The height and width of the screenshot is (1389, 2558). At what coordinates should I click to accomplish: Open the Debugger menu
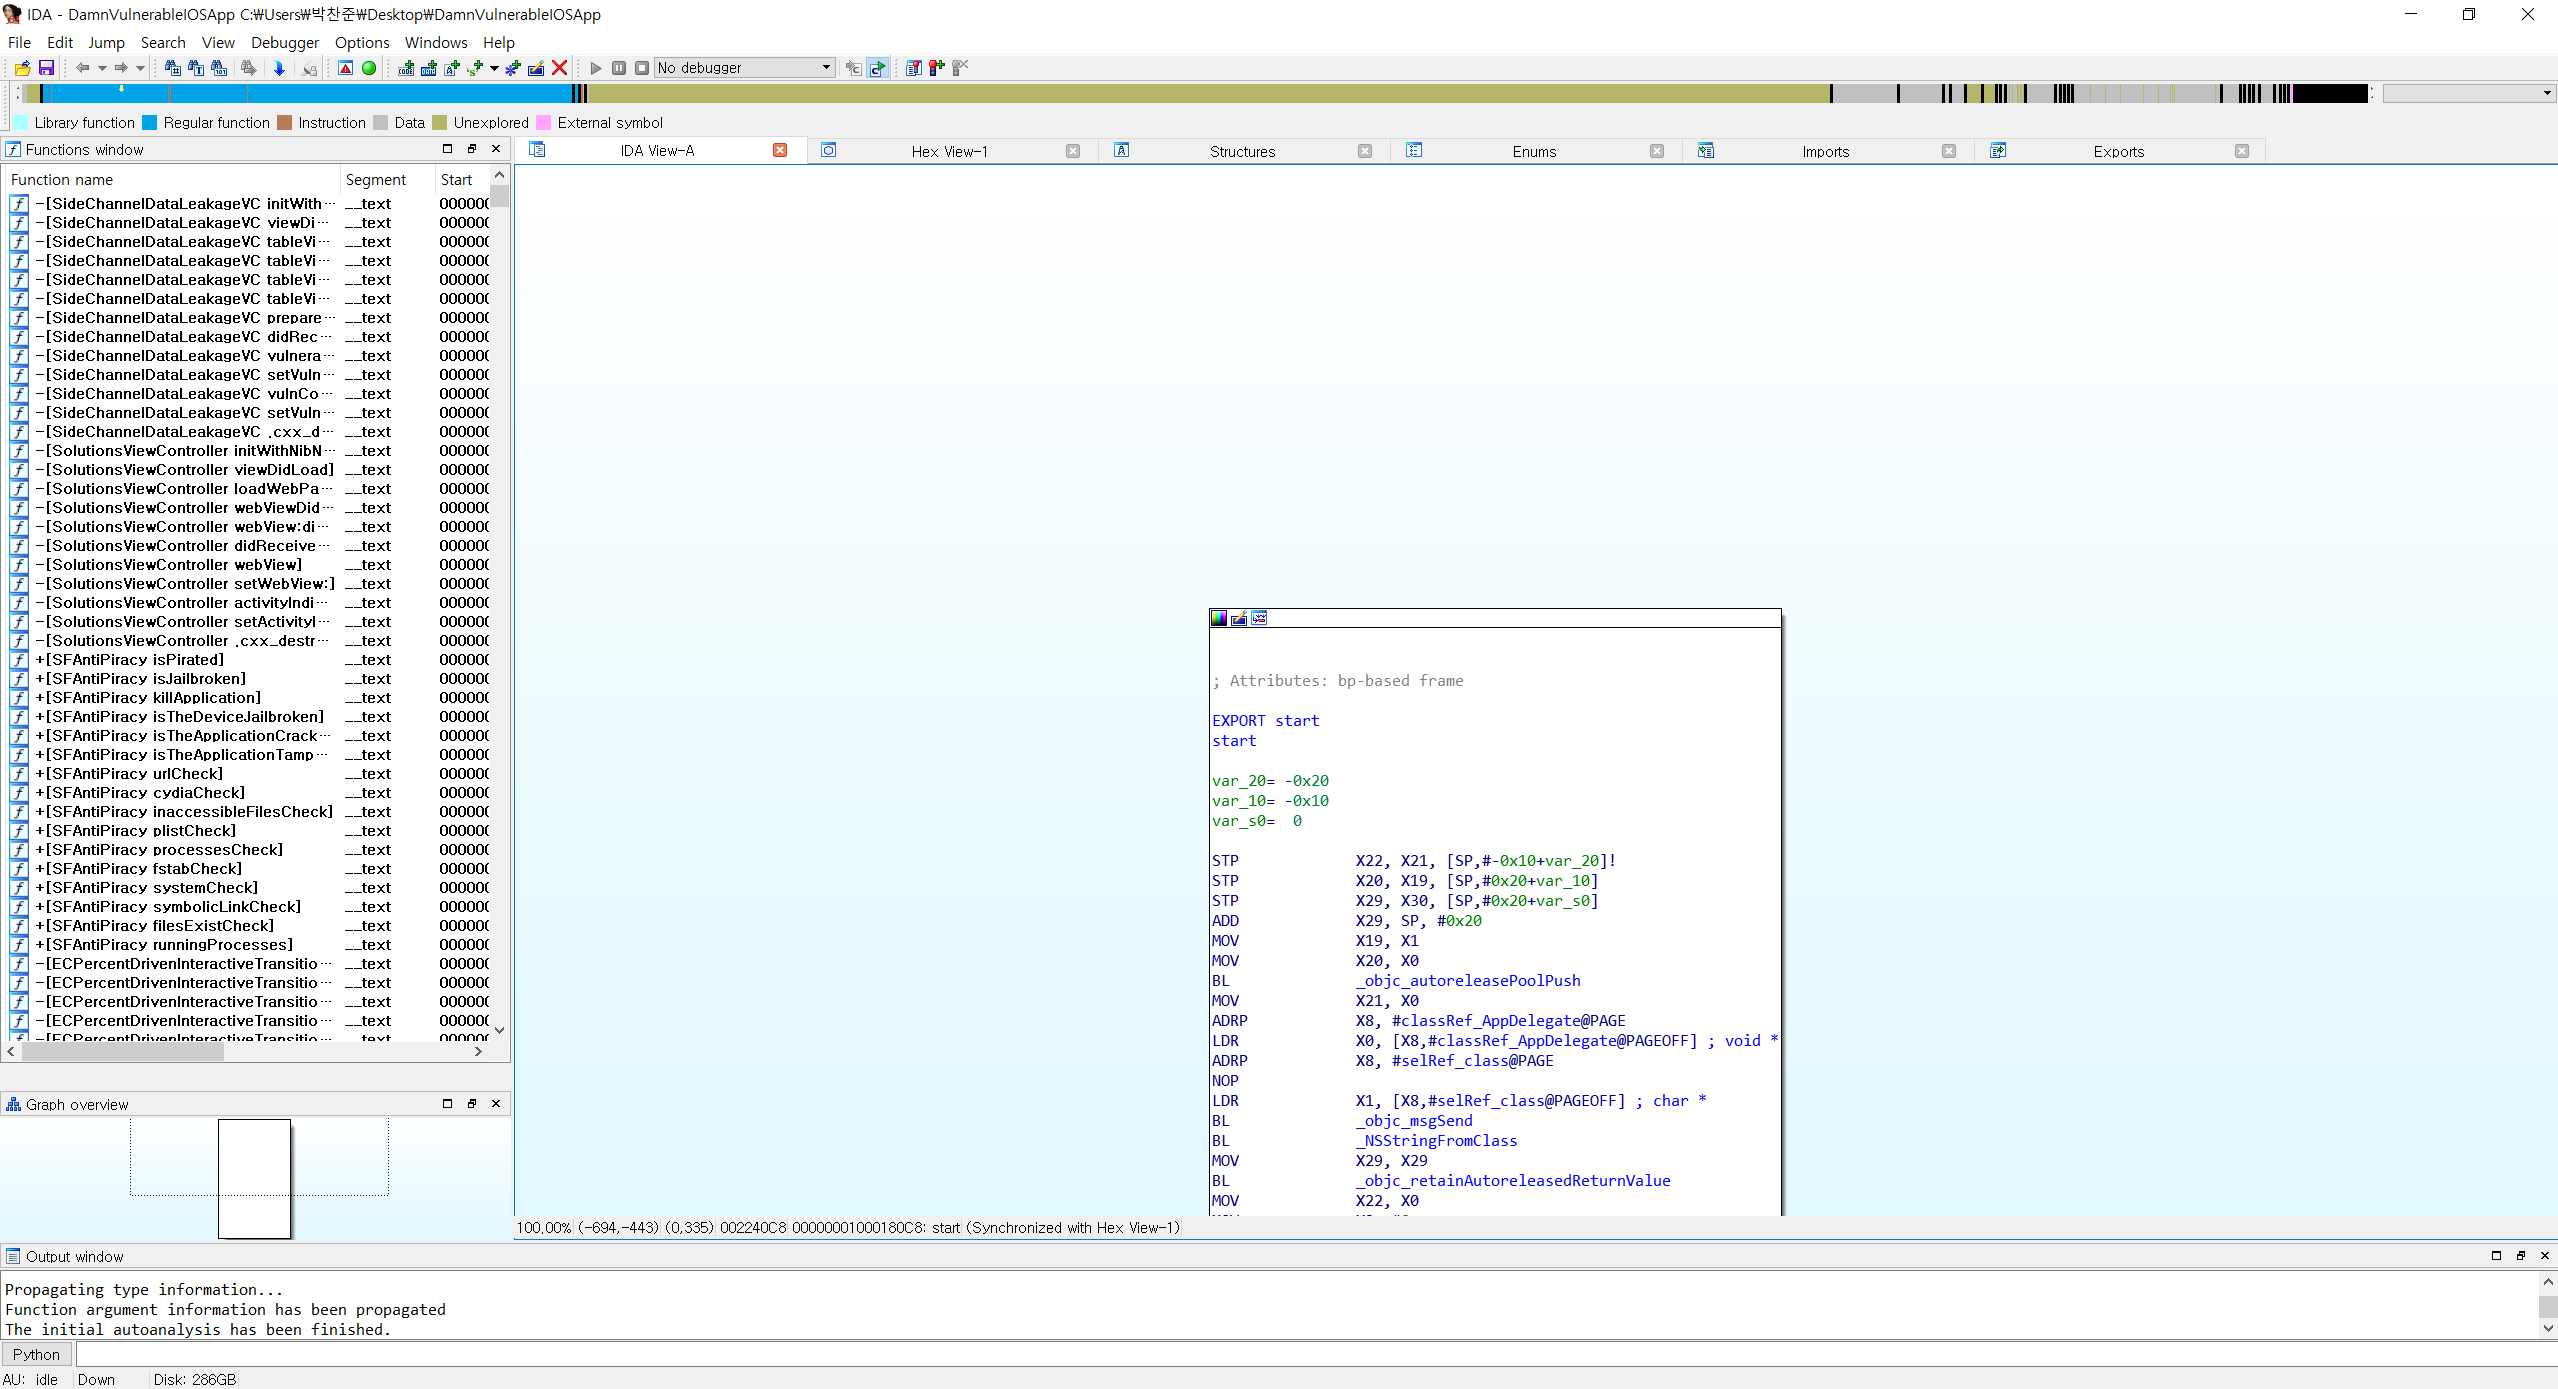coord(284,42)
